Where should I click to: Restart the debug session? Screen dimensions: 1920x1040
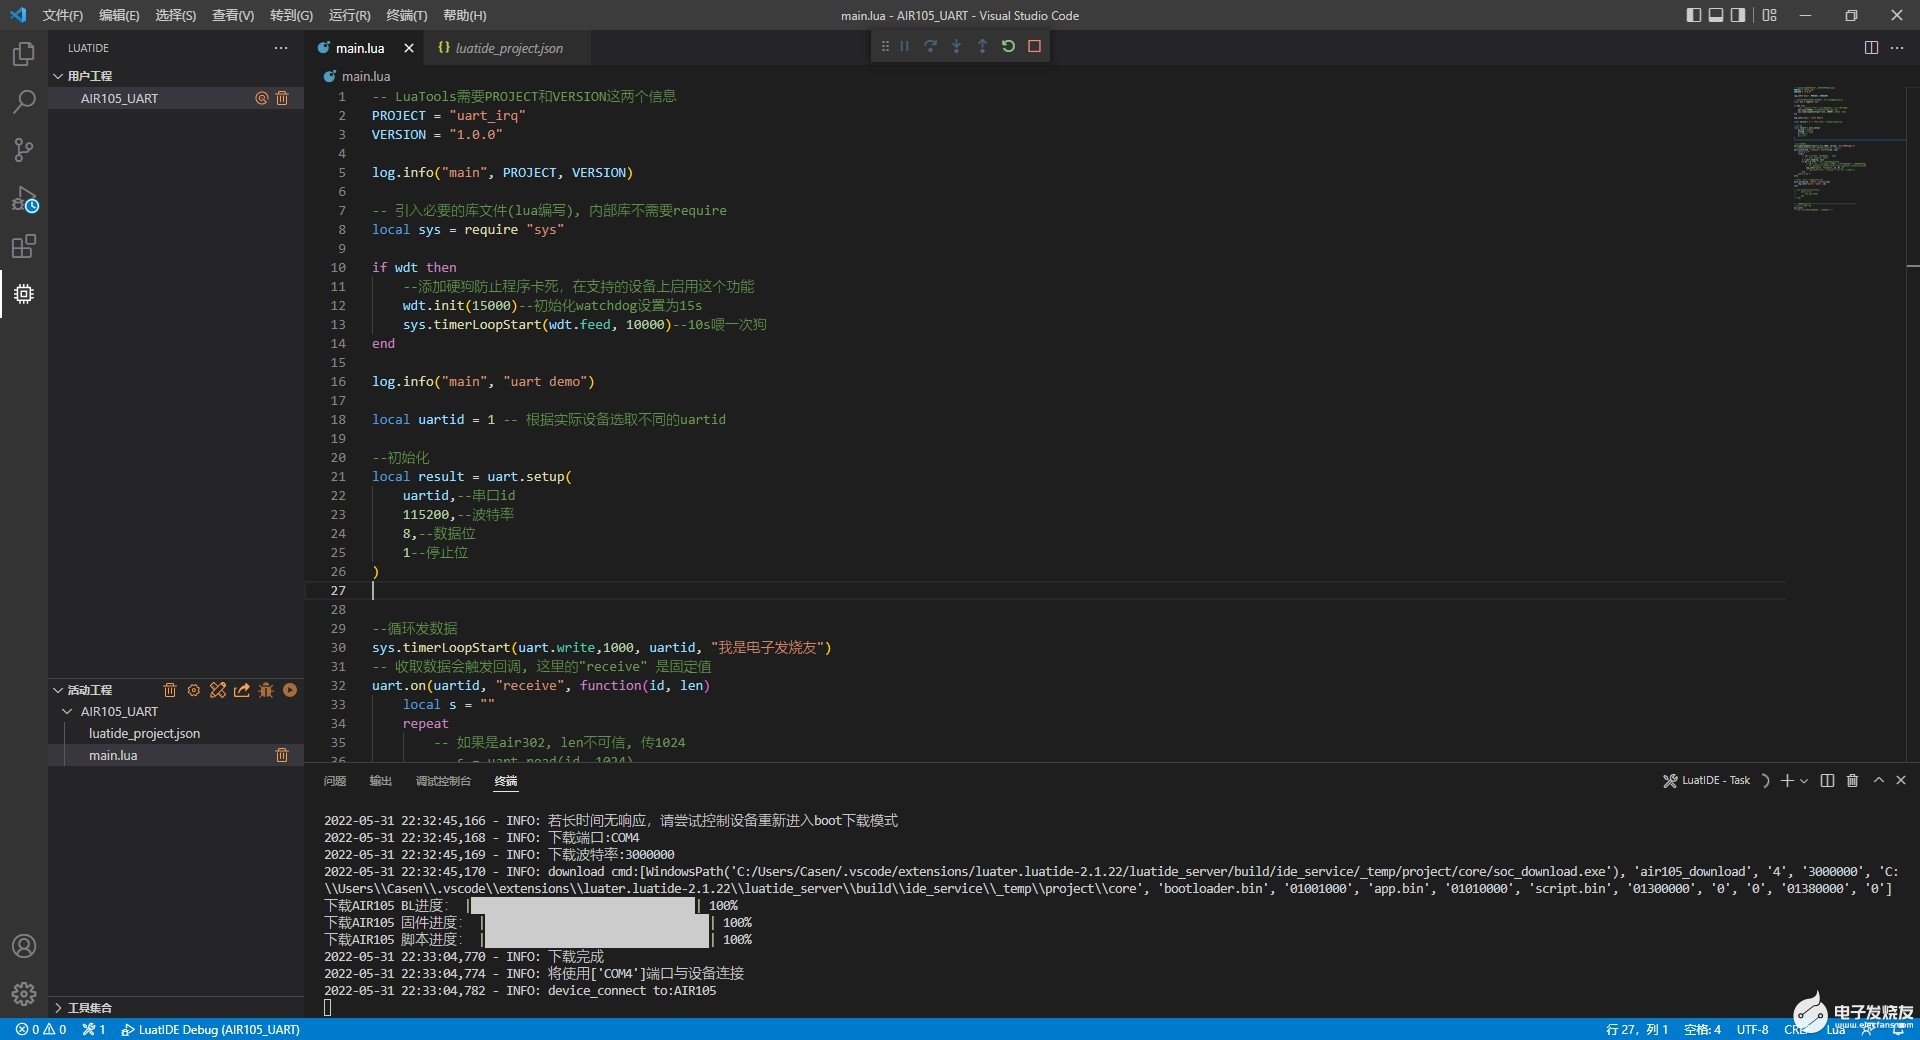pos(1008,46)
